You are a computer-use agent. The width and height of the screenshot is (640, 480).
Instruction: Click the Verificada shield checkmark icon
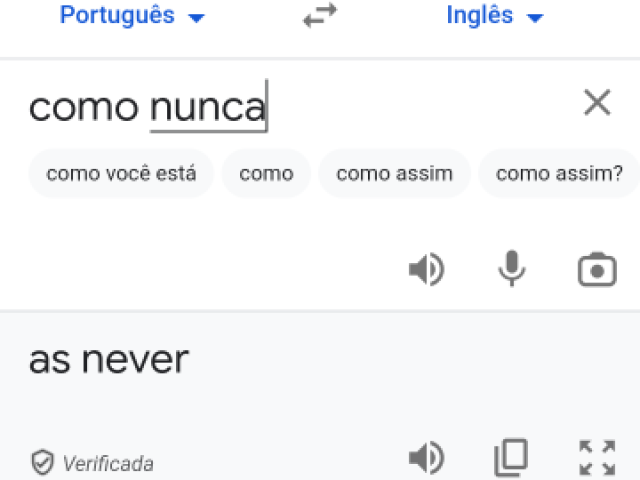(42, 462)
